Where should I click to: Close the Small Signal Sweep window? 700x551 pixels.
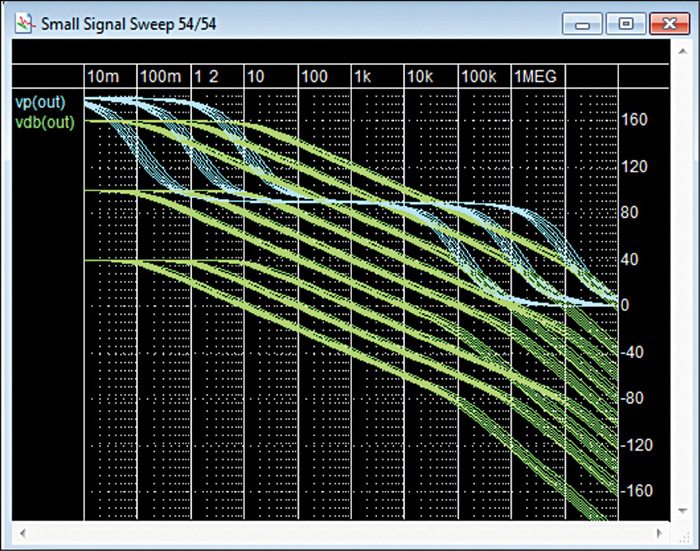pos(666,22)
